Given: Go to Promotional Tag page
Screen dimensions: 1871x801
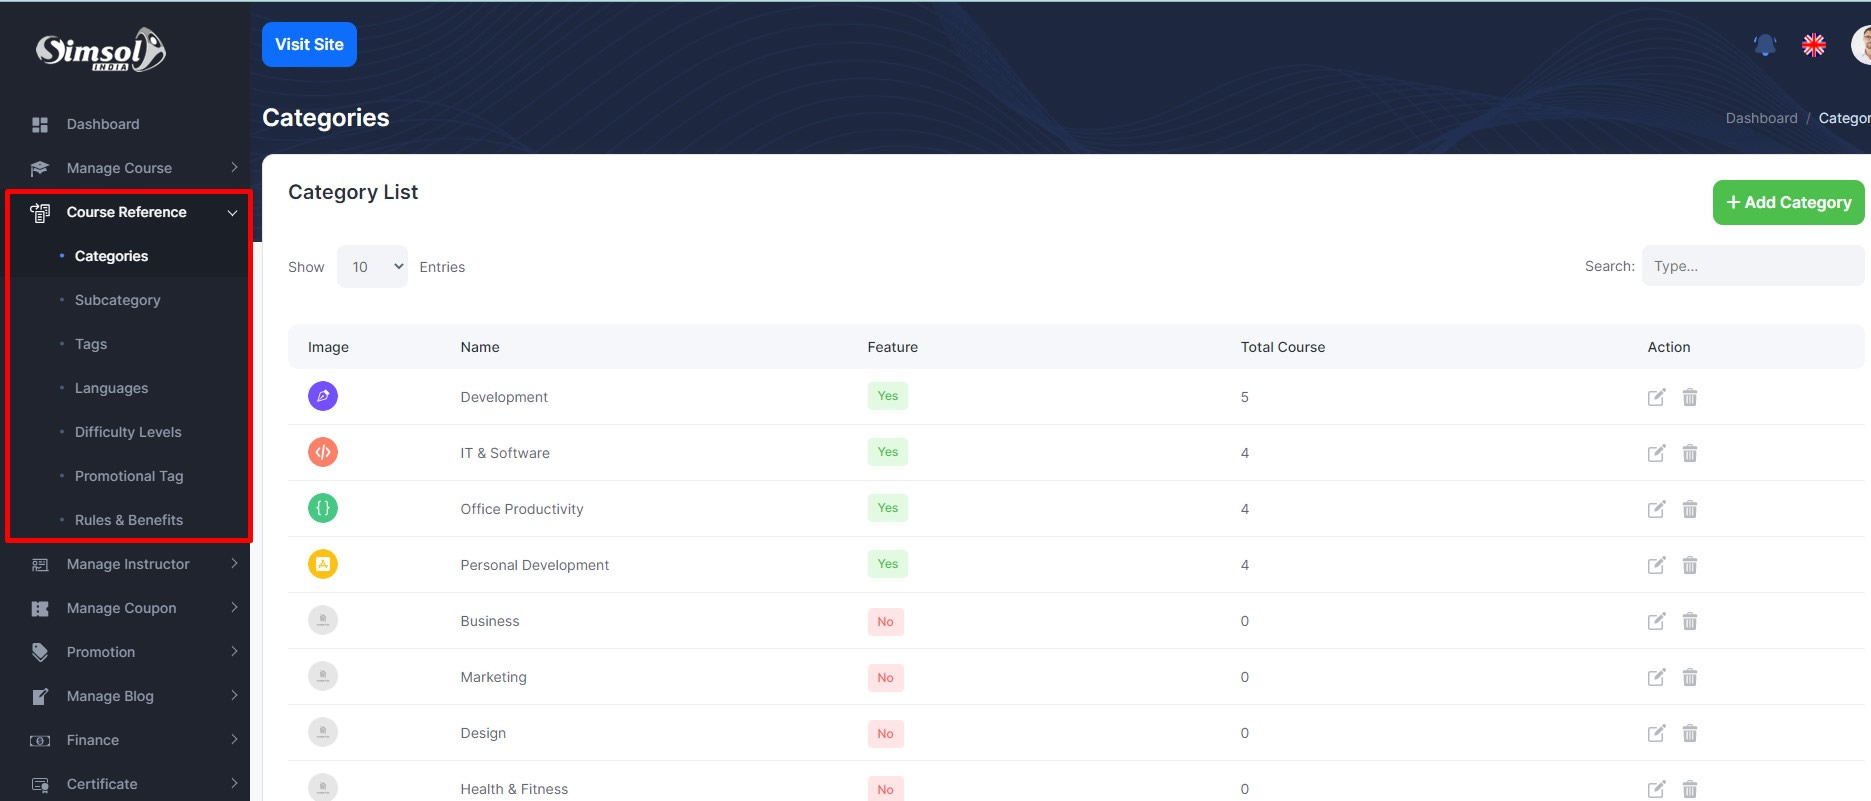Looking at the screenshot, I should (x=129, y=476).
